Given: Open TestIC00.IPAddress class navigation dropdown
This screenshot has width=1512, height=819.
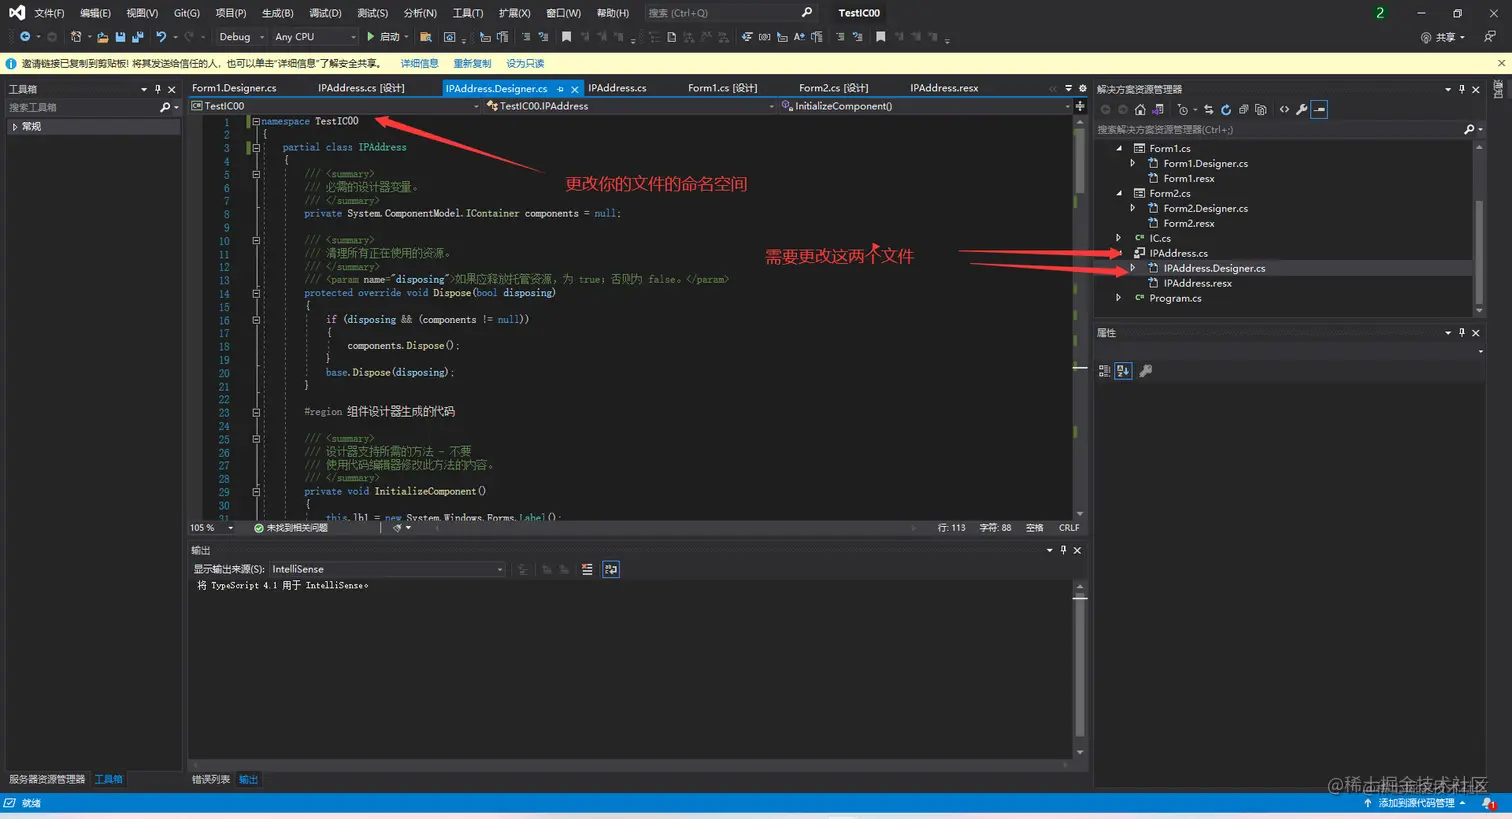Looking at the screenshot, I should tap(630, 106).
